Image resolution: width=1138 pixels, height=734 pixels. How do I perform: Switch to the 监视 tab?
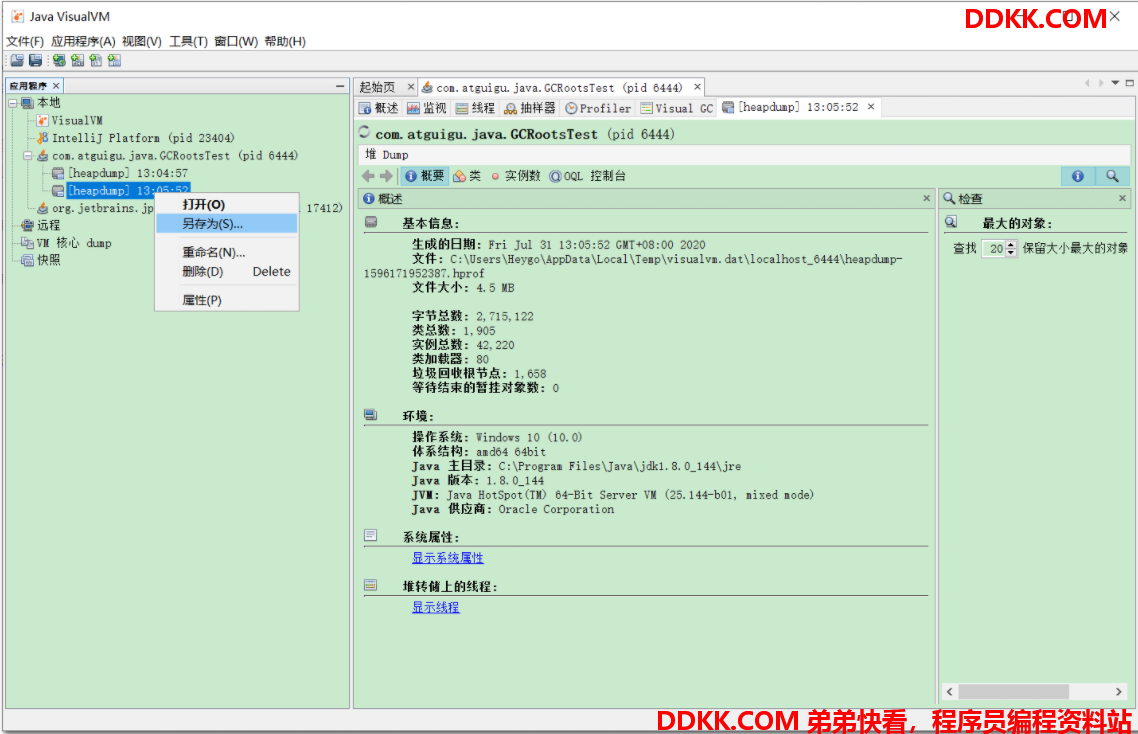pos(427,108)
